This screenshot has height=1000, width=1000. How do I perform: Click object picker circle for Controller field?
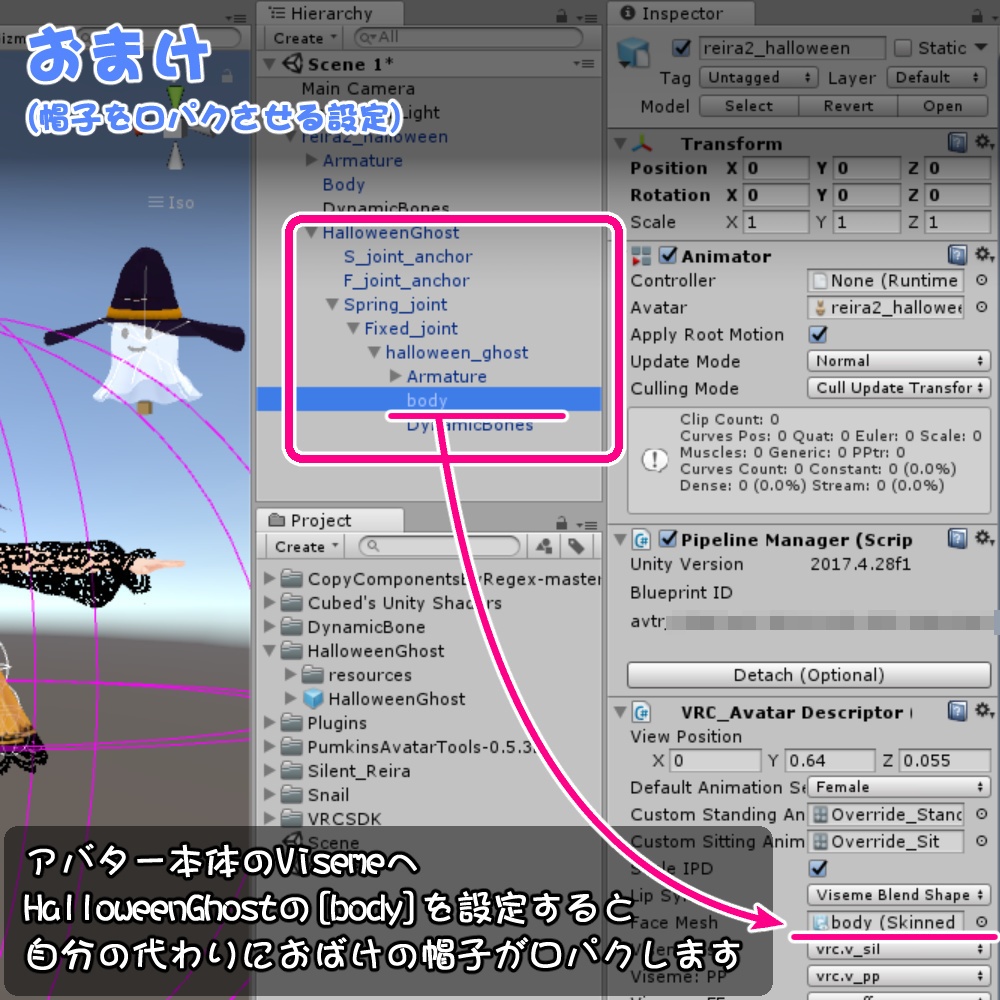click(982, 280)
